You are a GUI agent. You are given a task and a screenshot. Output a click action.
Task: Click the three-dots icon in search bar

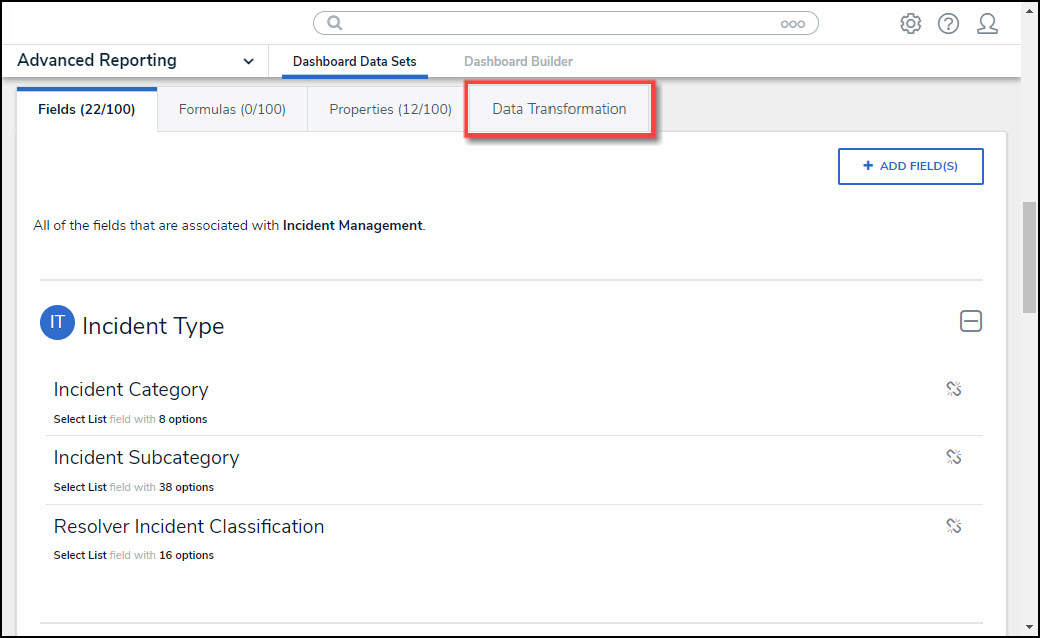coord(792,24)
